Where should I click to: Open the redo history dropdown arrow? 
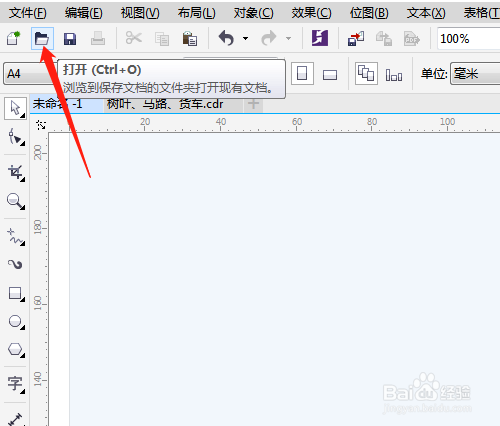[288, 38]
